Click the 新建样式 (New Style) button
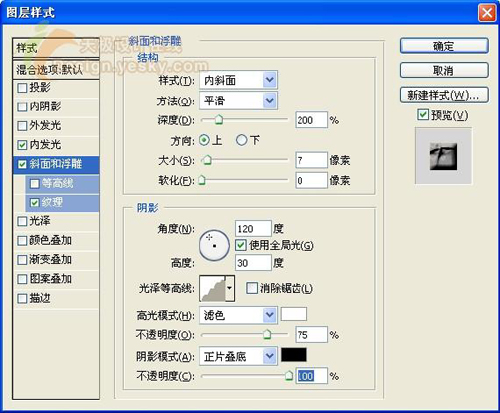The height and width of the screenshot is (413, 500). coord(444,95)
